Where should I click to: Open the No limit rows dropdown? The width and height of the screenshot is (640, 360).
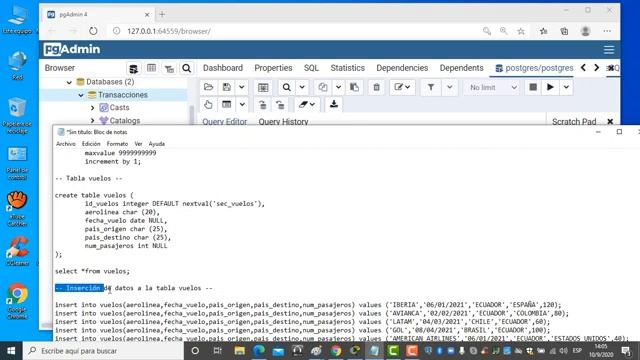coord(492,87)
